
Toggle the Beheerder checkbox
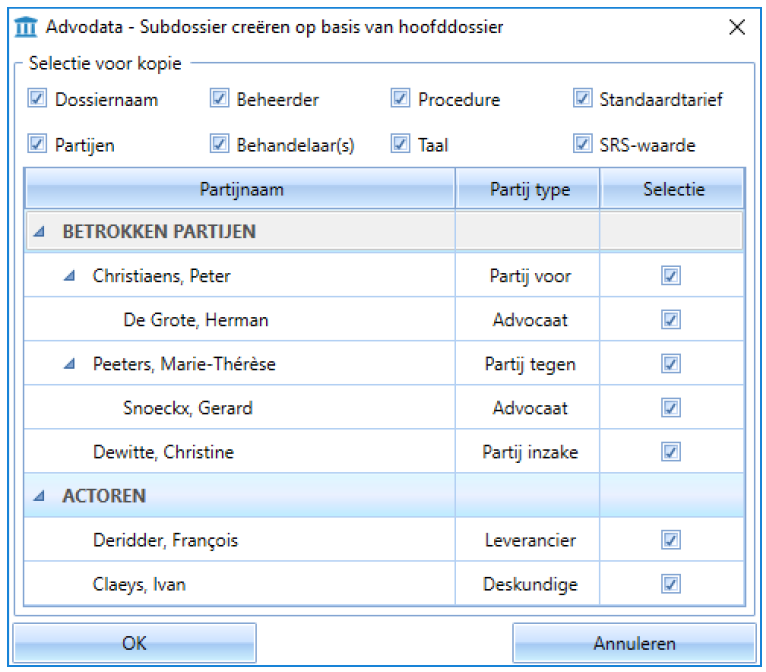tap(219, 98)
